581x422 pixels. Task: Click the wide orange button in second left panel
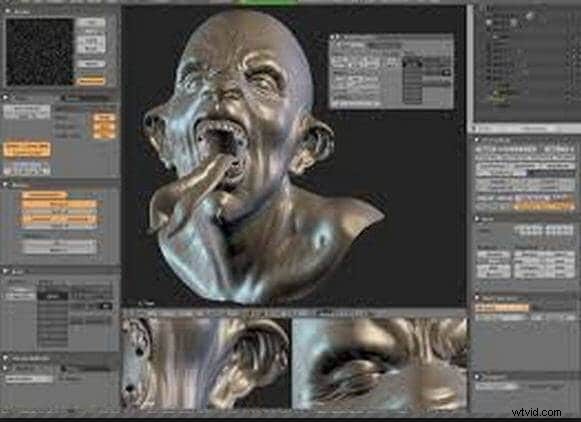[27, 149]
